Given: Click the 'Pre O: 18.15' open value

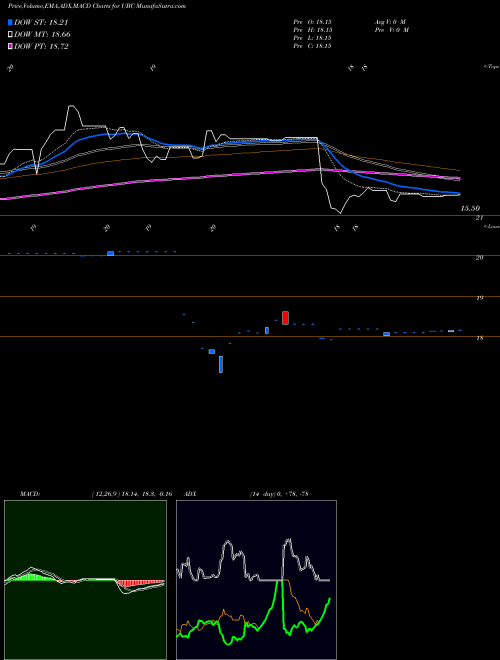Looking at the screenshot, I should click(x=313, y=21).
